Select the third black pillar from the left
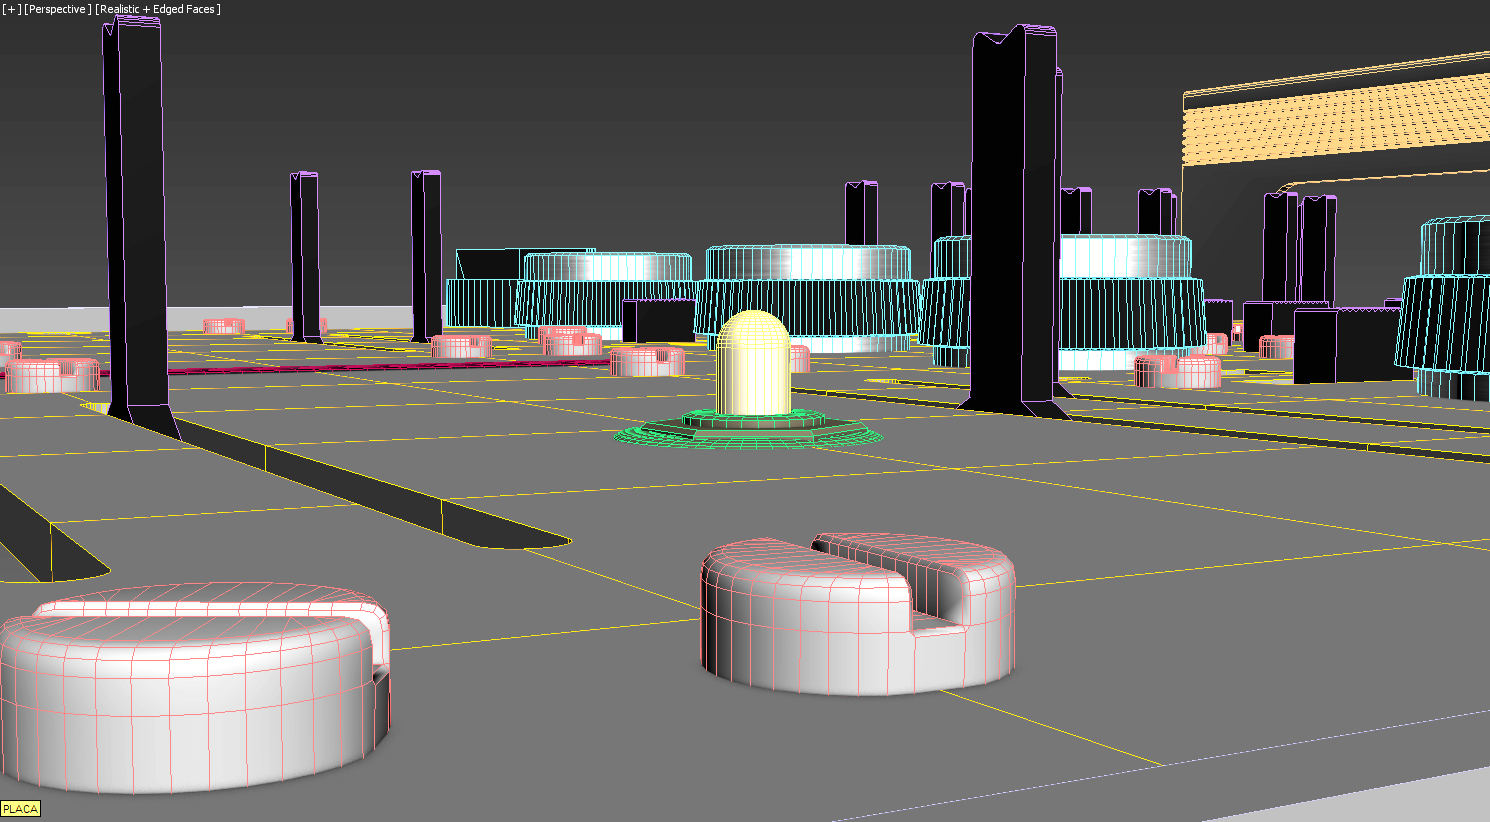The image size is (1490, 822). (x=426, y=255)
